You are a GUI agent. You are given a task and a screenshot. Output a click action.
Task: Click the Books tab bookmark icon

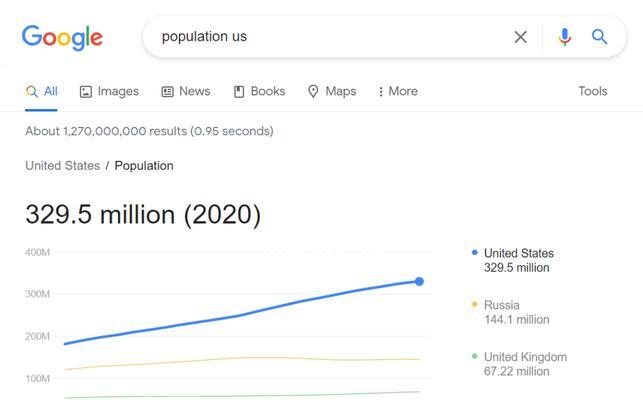click(x=239, y=91)
